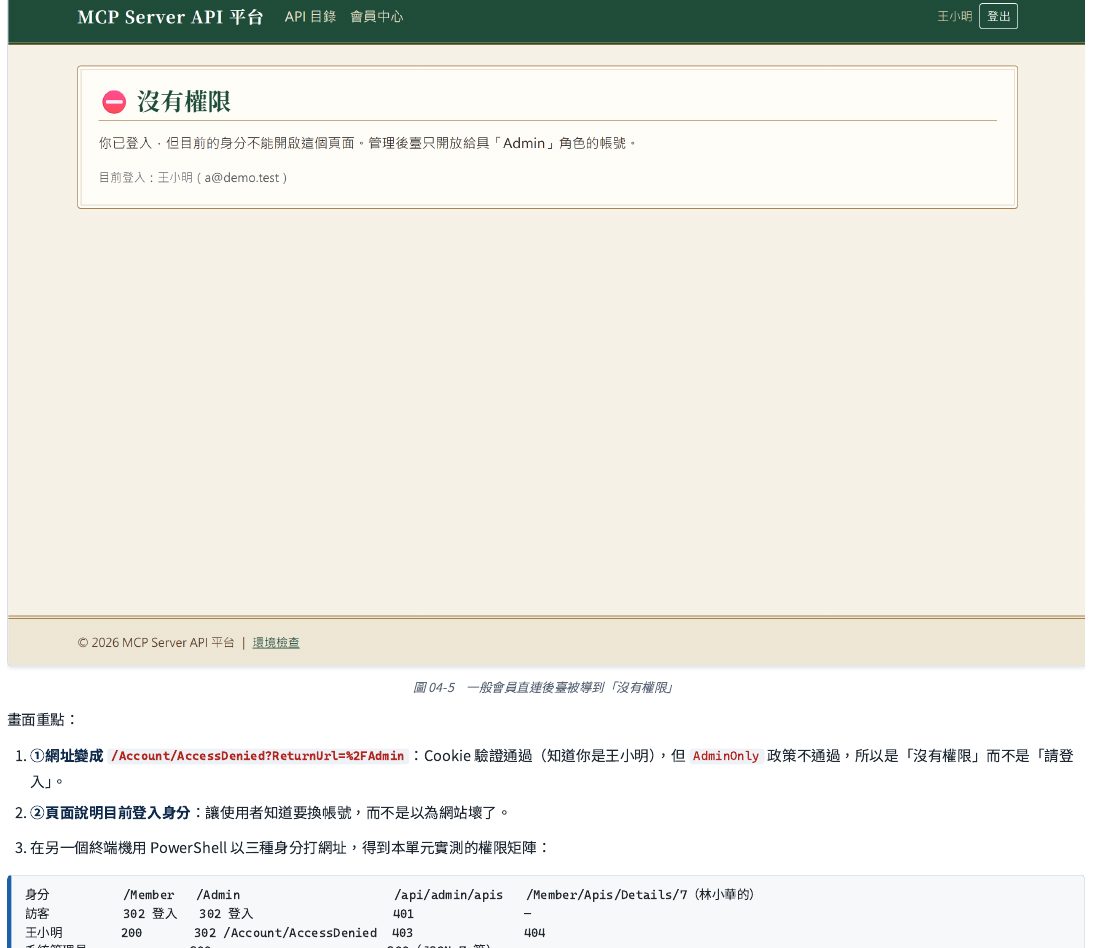Click the © 2026 MCP Server API 平台 footer text
The width and height of the screenshot is (1093, 948).
pos(156,643)
